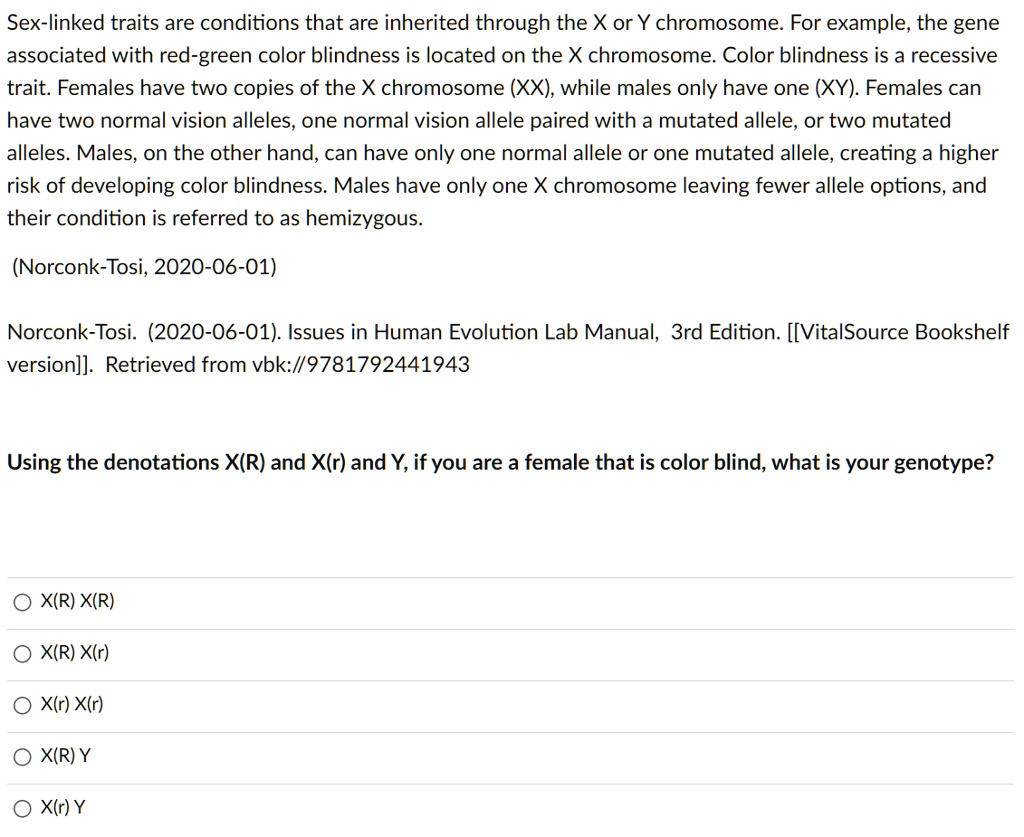Select the X(r) Y radio button
This screenshot has height=837, width=1024.
[x=22, y=808]
